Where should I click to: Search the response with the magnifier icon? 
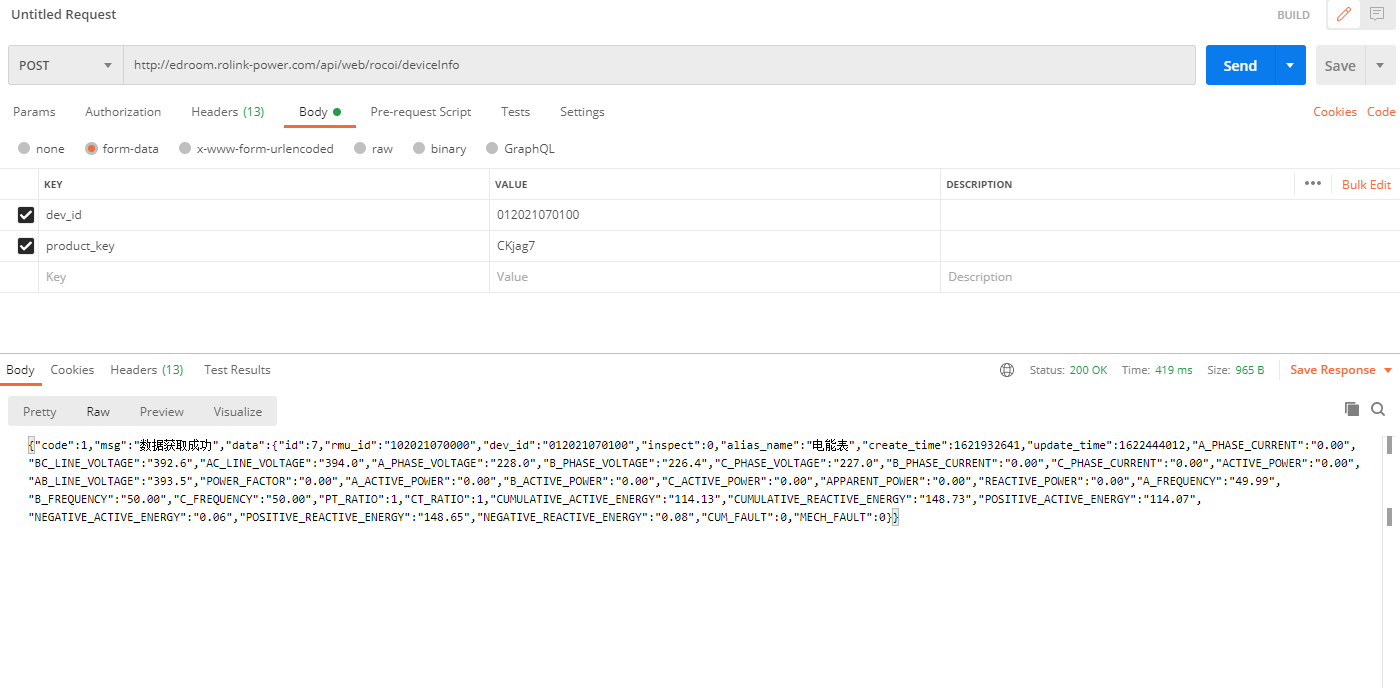[x=1378, y=409]
